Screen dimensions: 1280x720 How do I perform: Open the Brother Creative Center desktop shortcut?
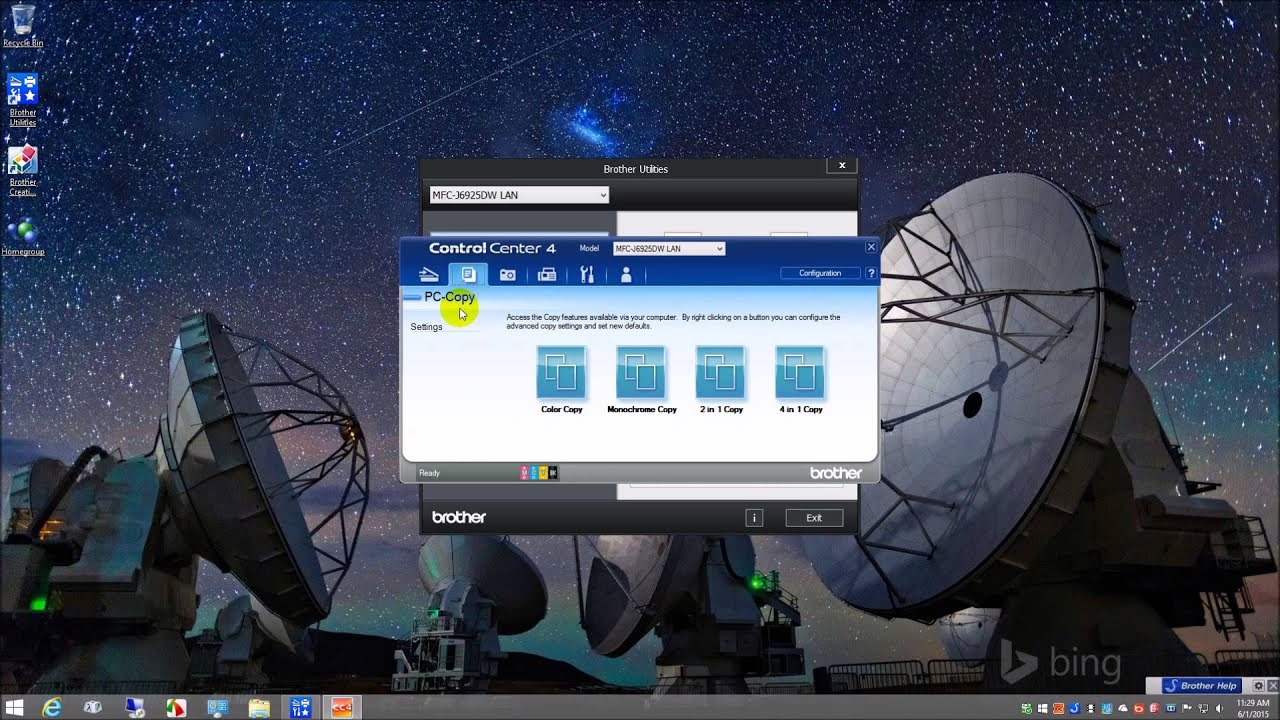pos(23,171)
